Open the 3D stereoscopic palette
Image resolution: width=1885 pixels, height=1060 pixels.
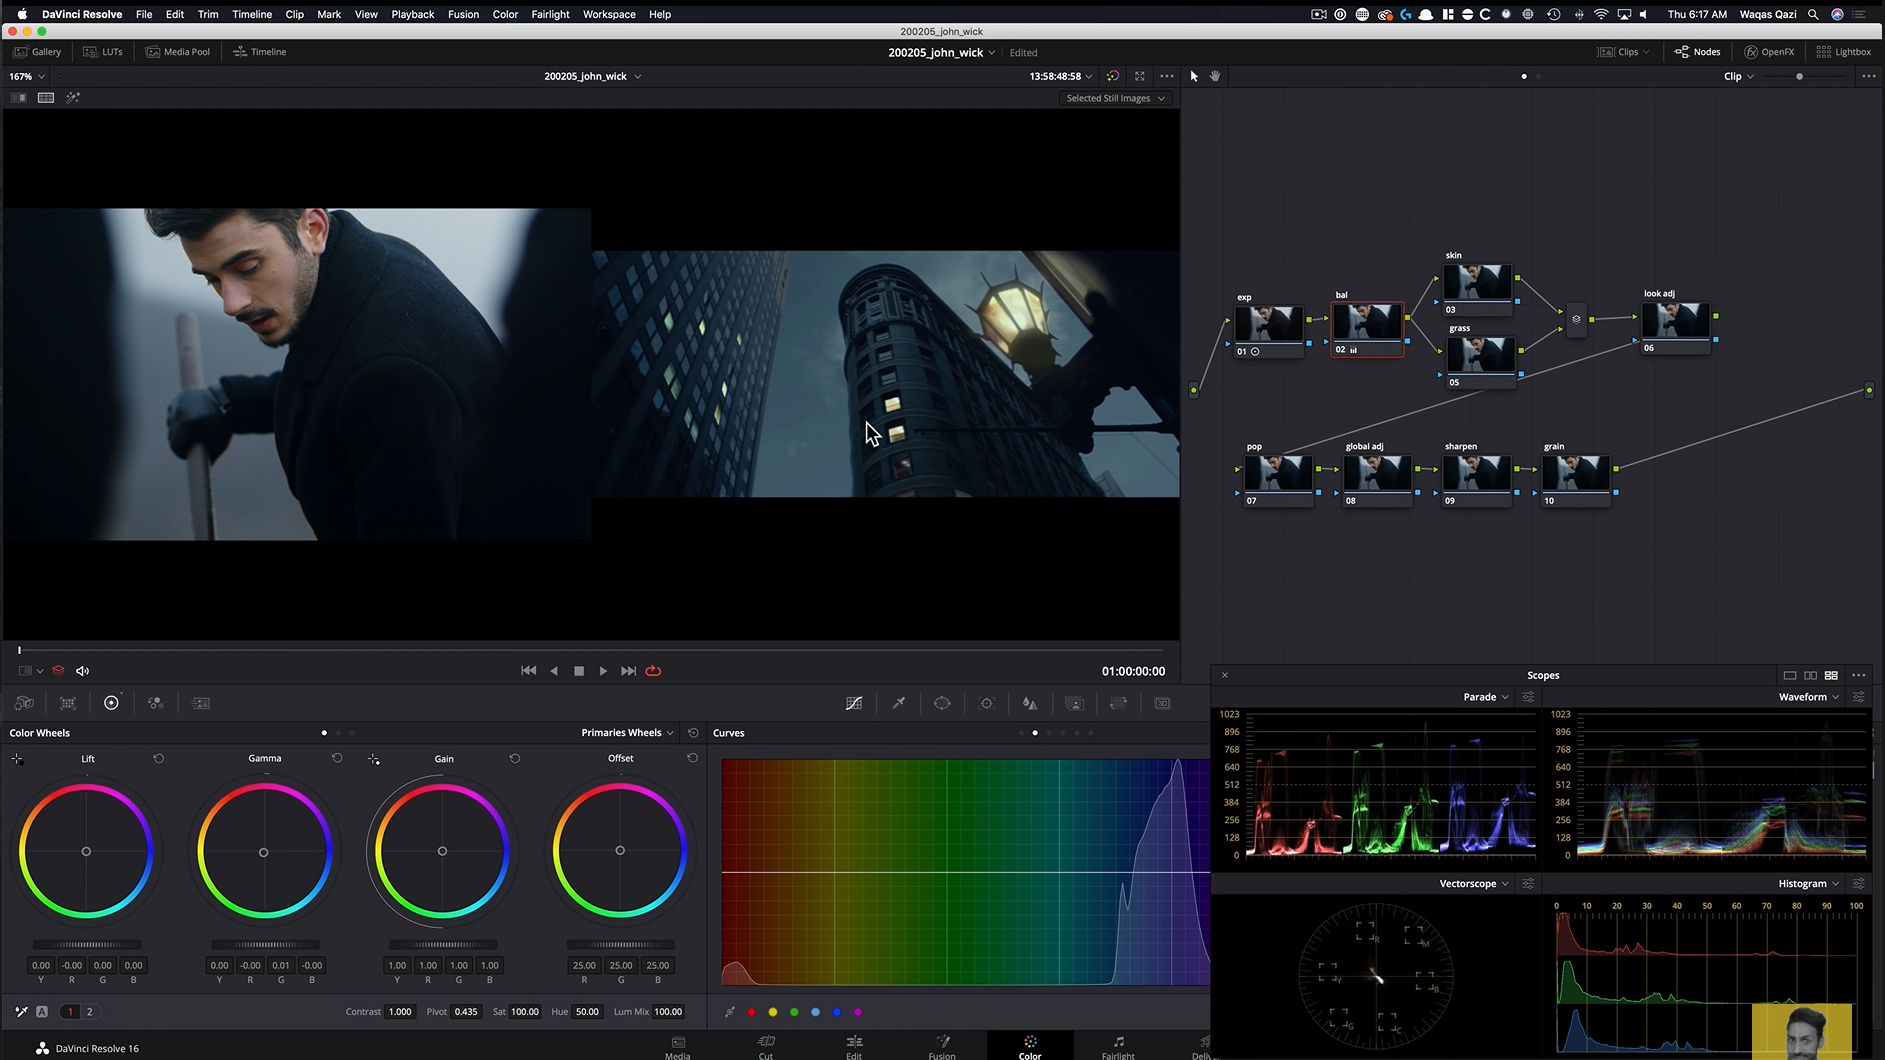click(x=1162, y=703)
